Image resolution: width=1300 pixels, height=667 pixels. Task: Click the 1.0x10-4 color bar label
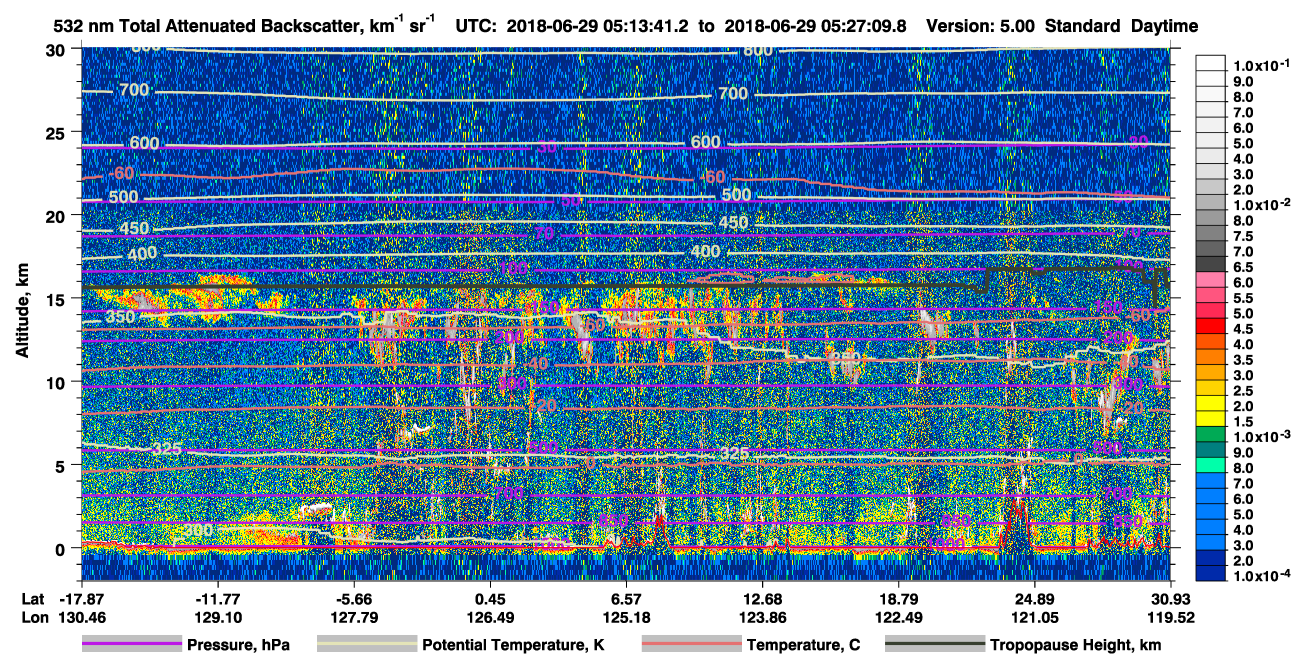tap(1259, 575)
